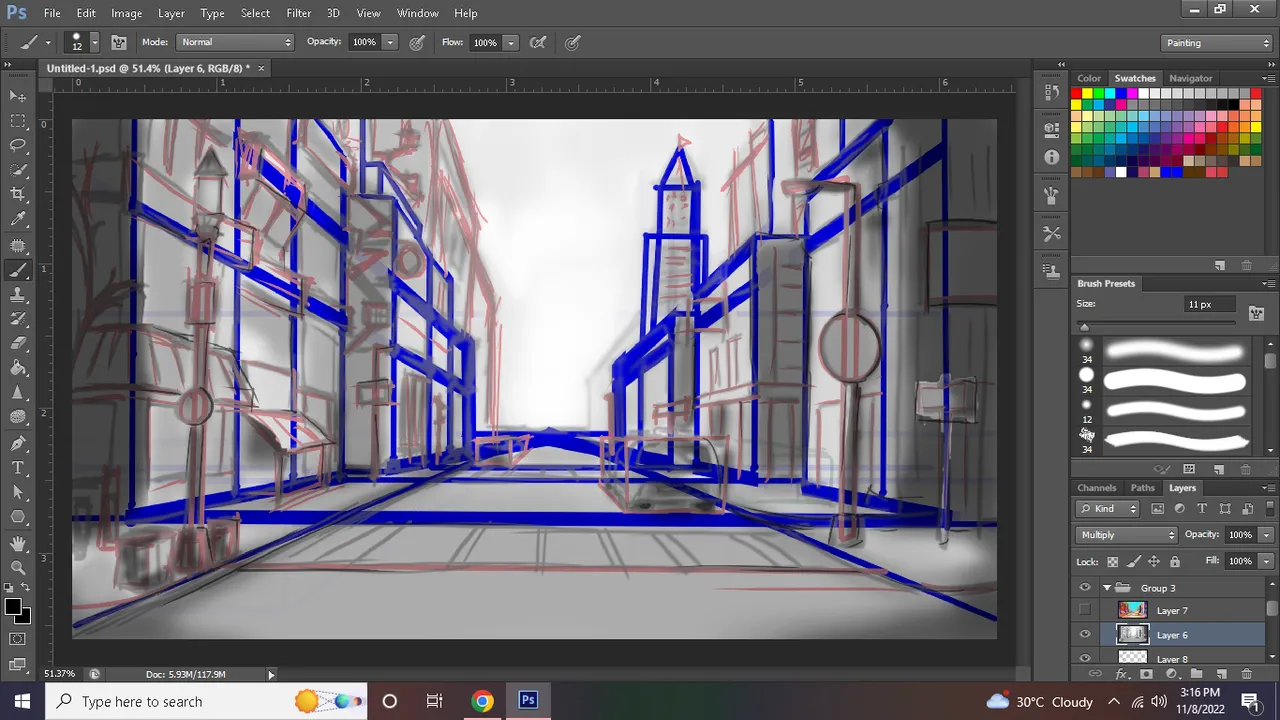Show Layer 7 visibility box
Screen dimensions: 1280x720
click(x=1085, y=610)
